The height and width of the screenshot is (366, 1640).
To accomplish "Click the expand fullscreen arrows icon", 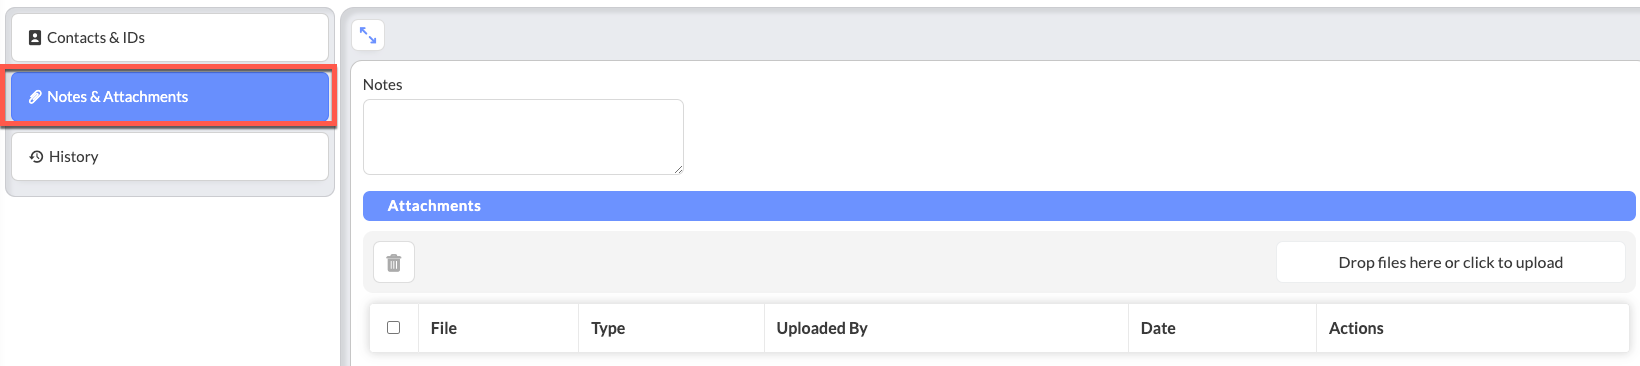I will pos(368,36).
